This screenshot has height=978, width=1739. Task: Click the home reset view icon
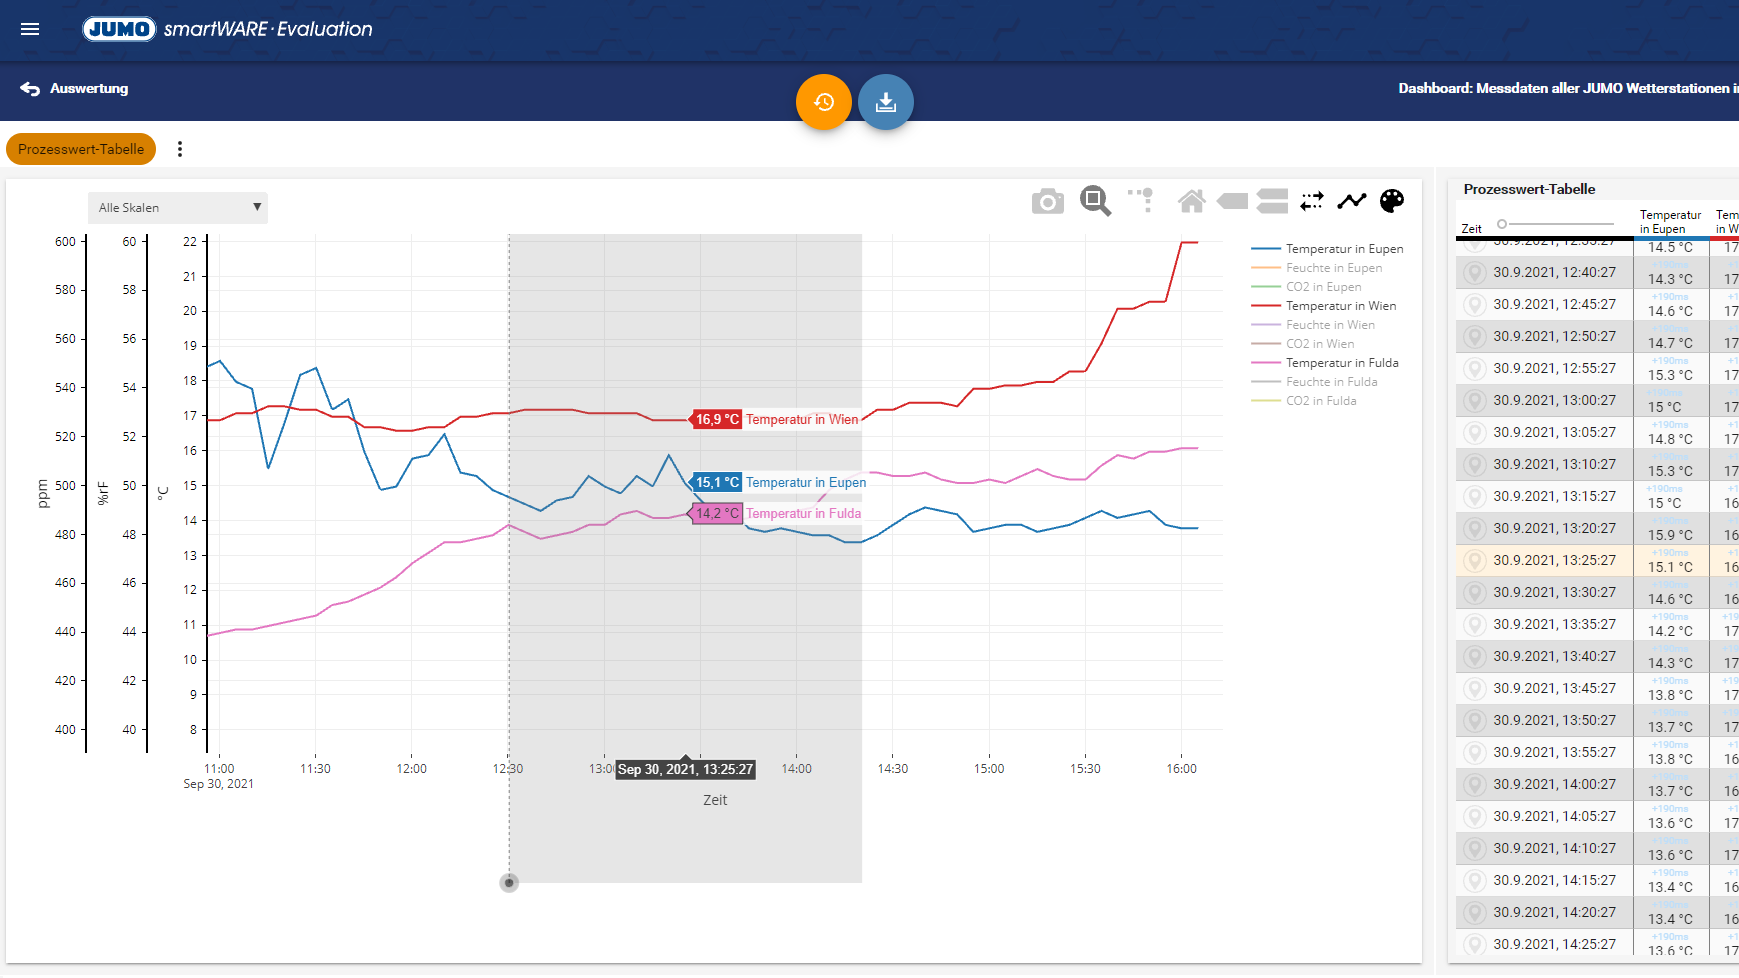(1191, 202)
